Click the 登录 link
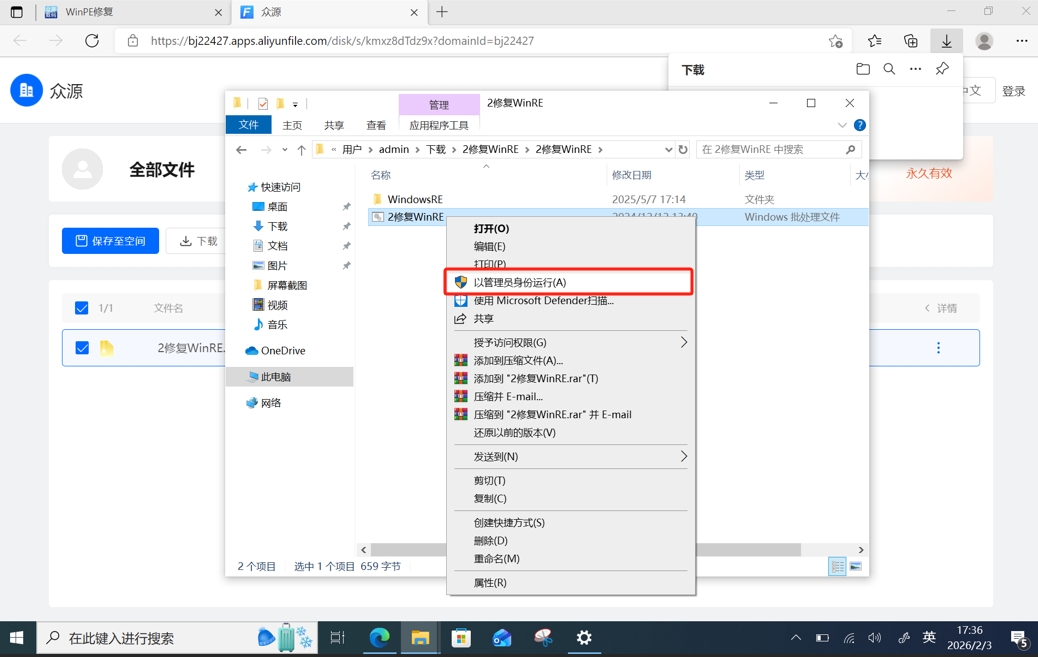The height and width of the screenshot is (657, 1038). coord(1013,91)
